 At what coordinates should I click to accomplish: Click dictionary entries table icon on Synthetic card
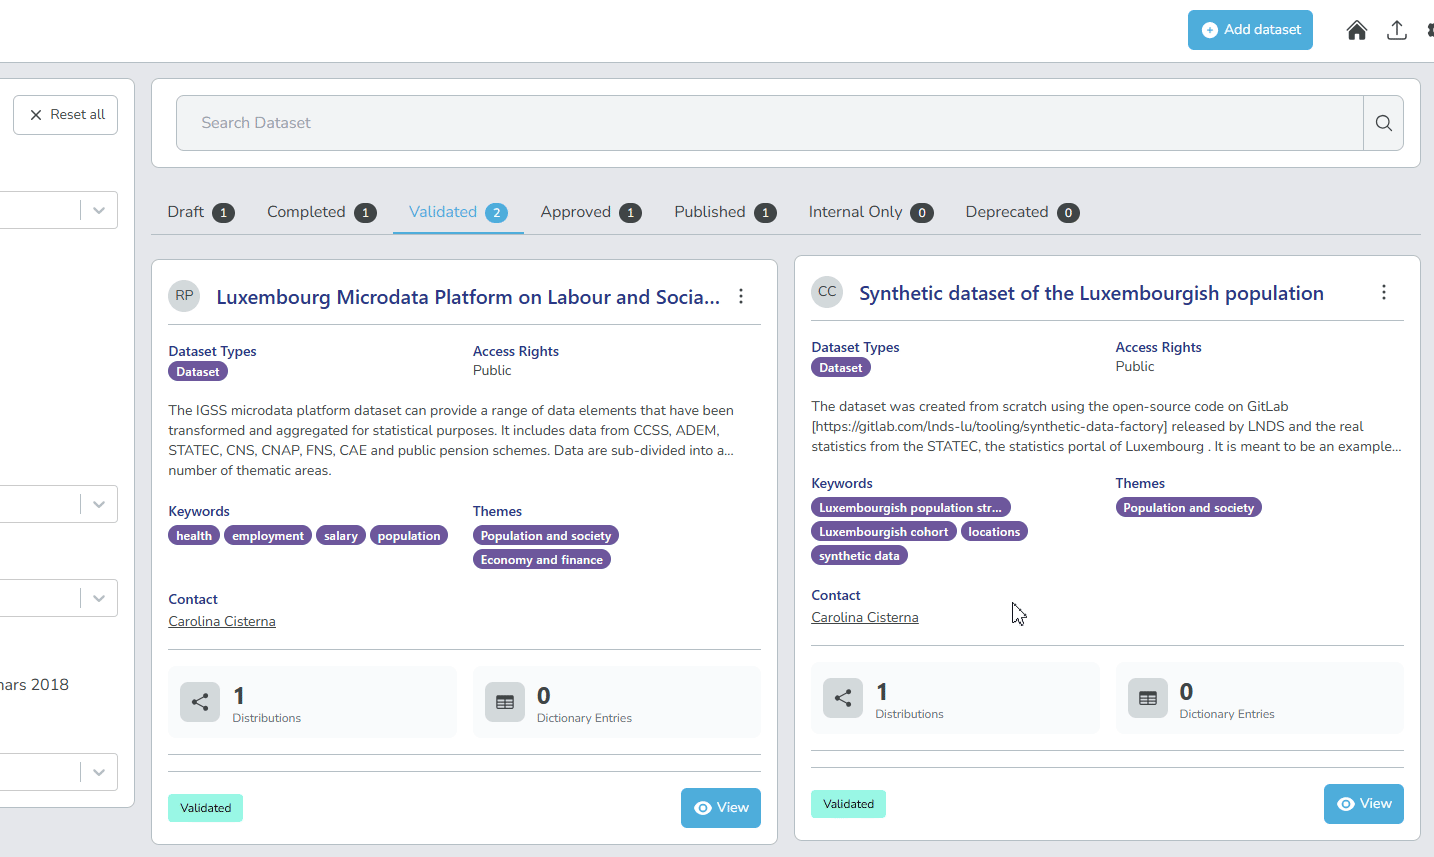tap(1147, 698)
